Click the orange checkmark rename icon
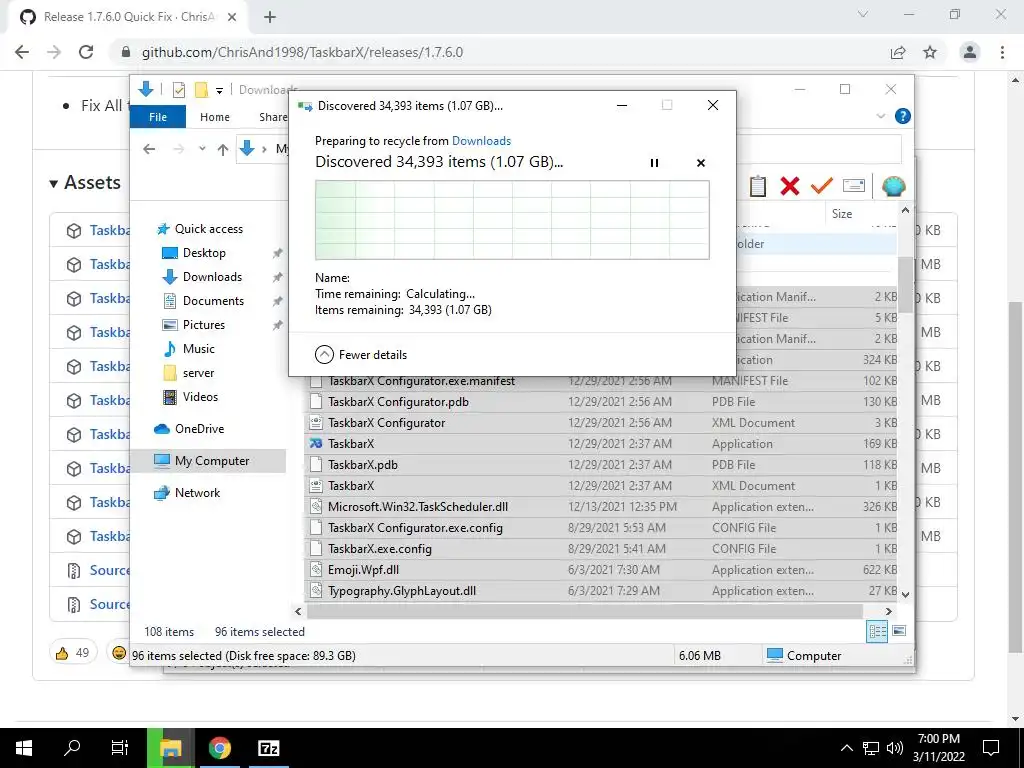1024x768 pixels. point(822,186)
